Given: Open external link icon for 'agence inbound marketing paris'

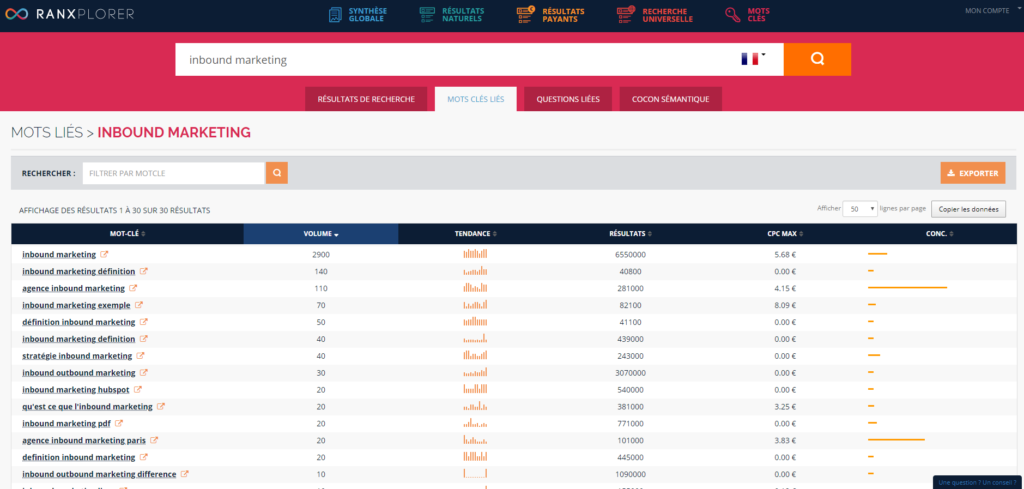Looking at the screenshot, I should (154, 440).
